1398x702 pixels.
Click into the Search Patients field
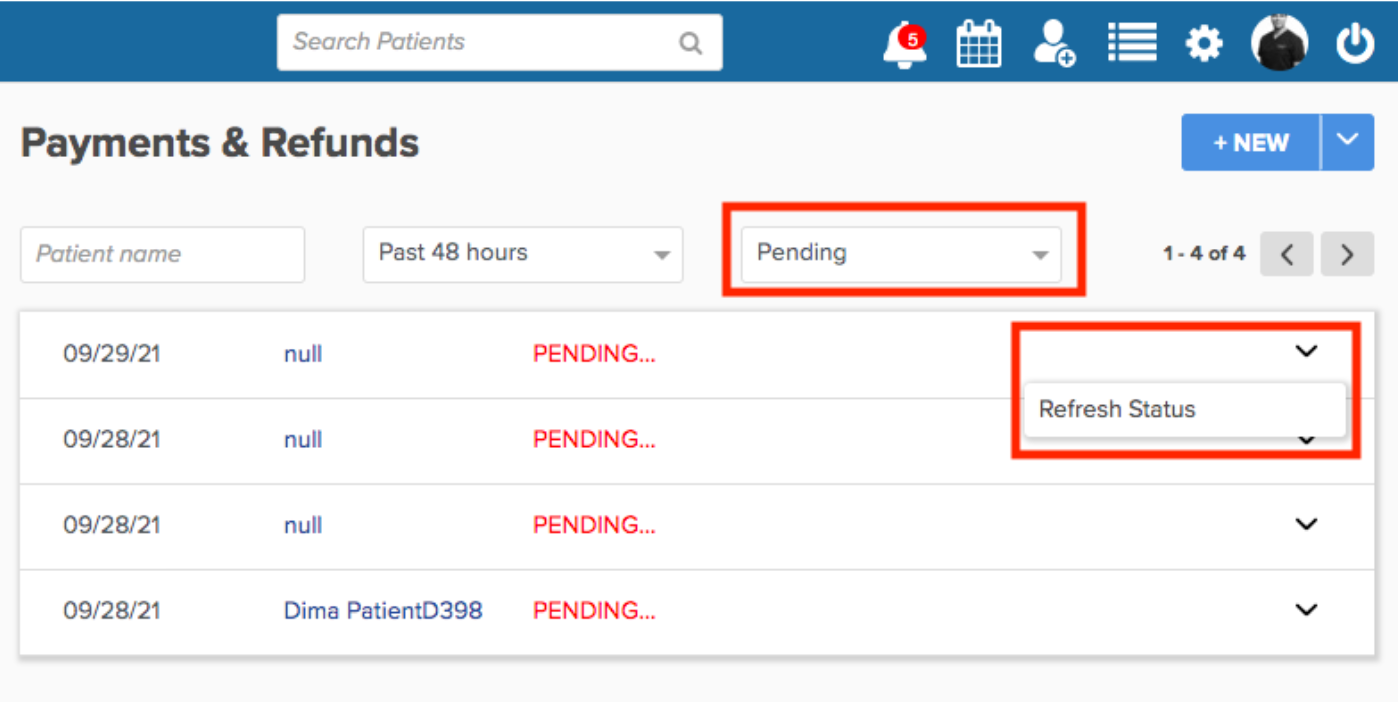click(499, 42)
